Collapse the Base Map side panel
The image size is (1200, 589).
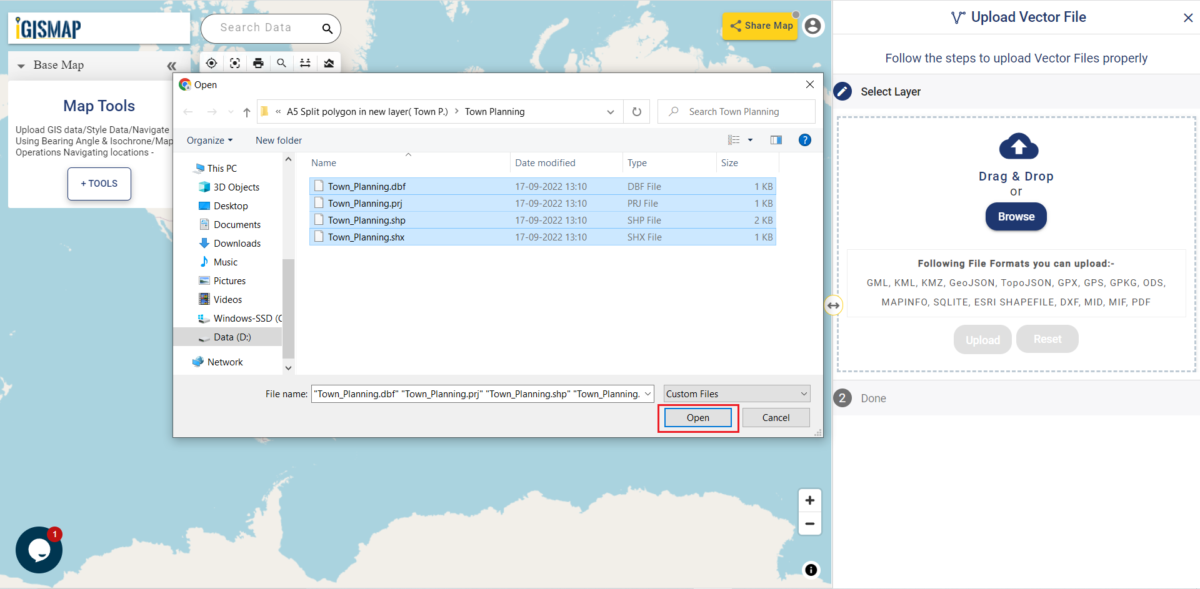coord(172,66)
